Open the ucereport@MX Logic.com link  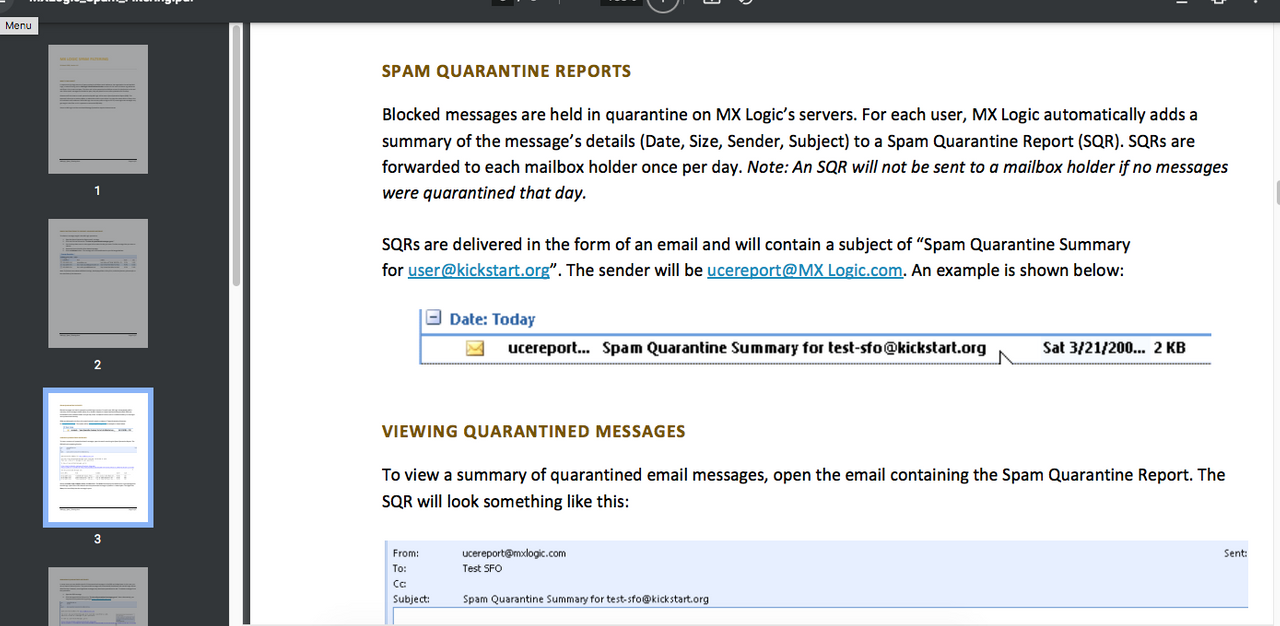805,270
